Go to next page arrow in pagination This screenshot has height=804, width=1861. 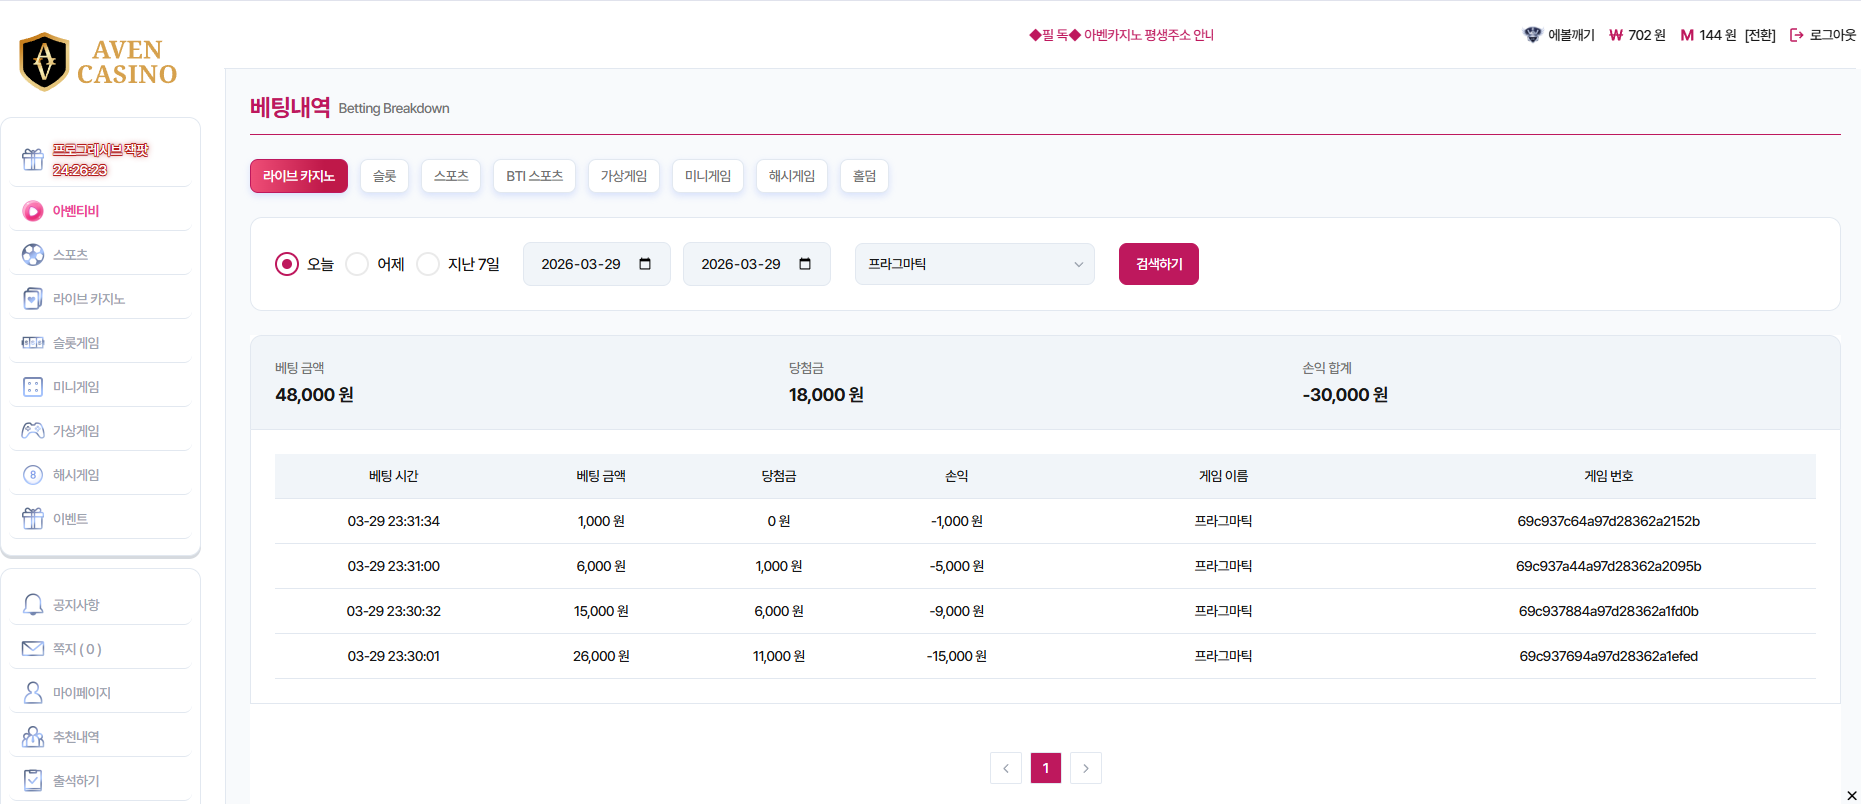1085,768
